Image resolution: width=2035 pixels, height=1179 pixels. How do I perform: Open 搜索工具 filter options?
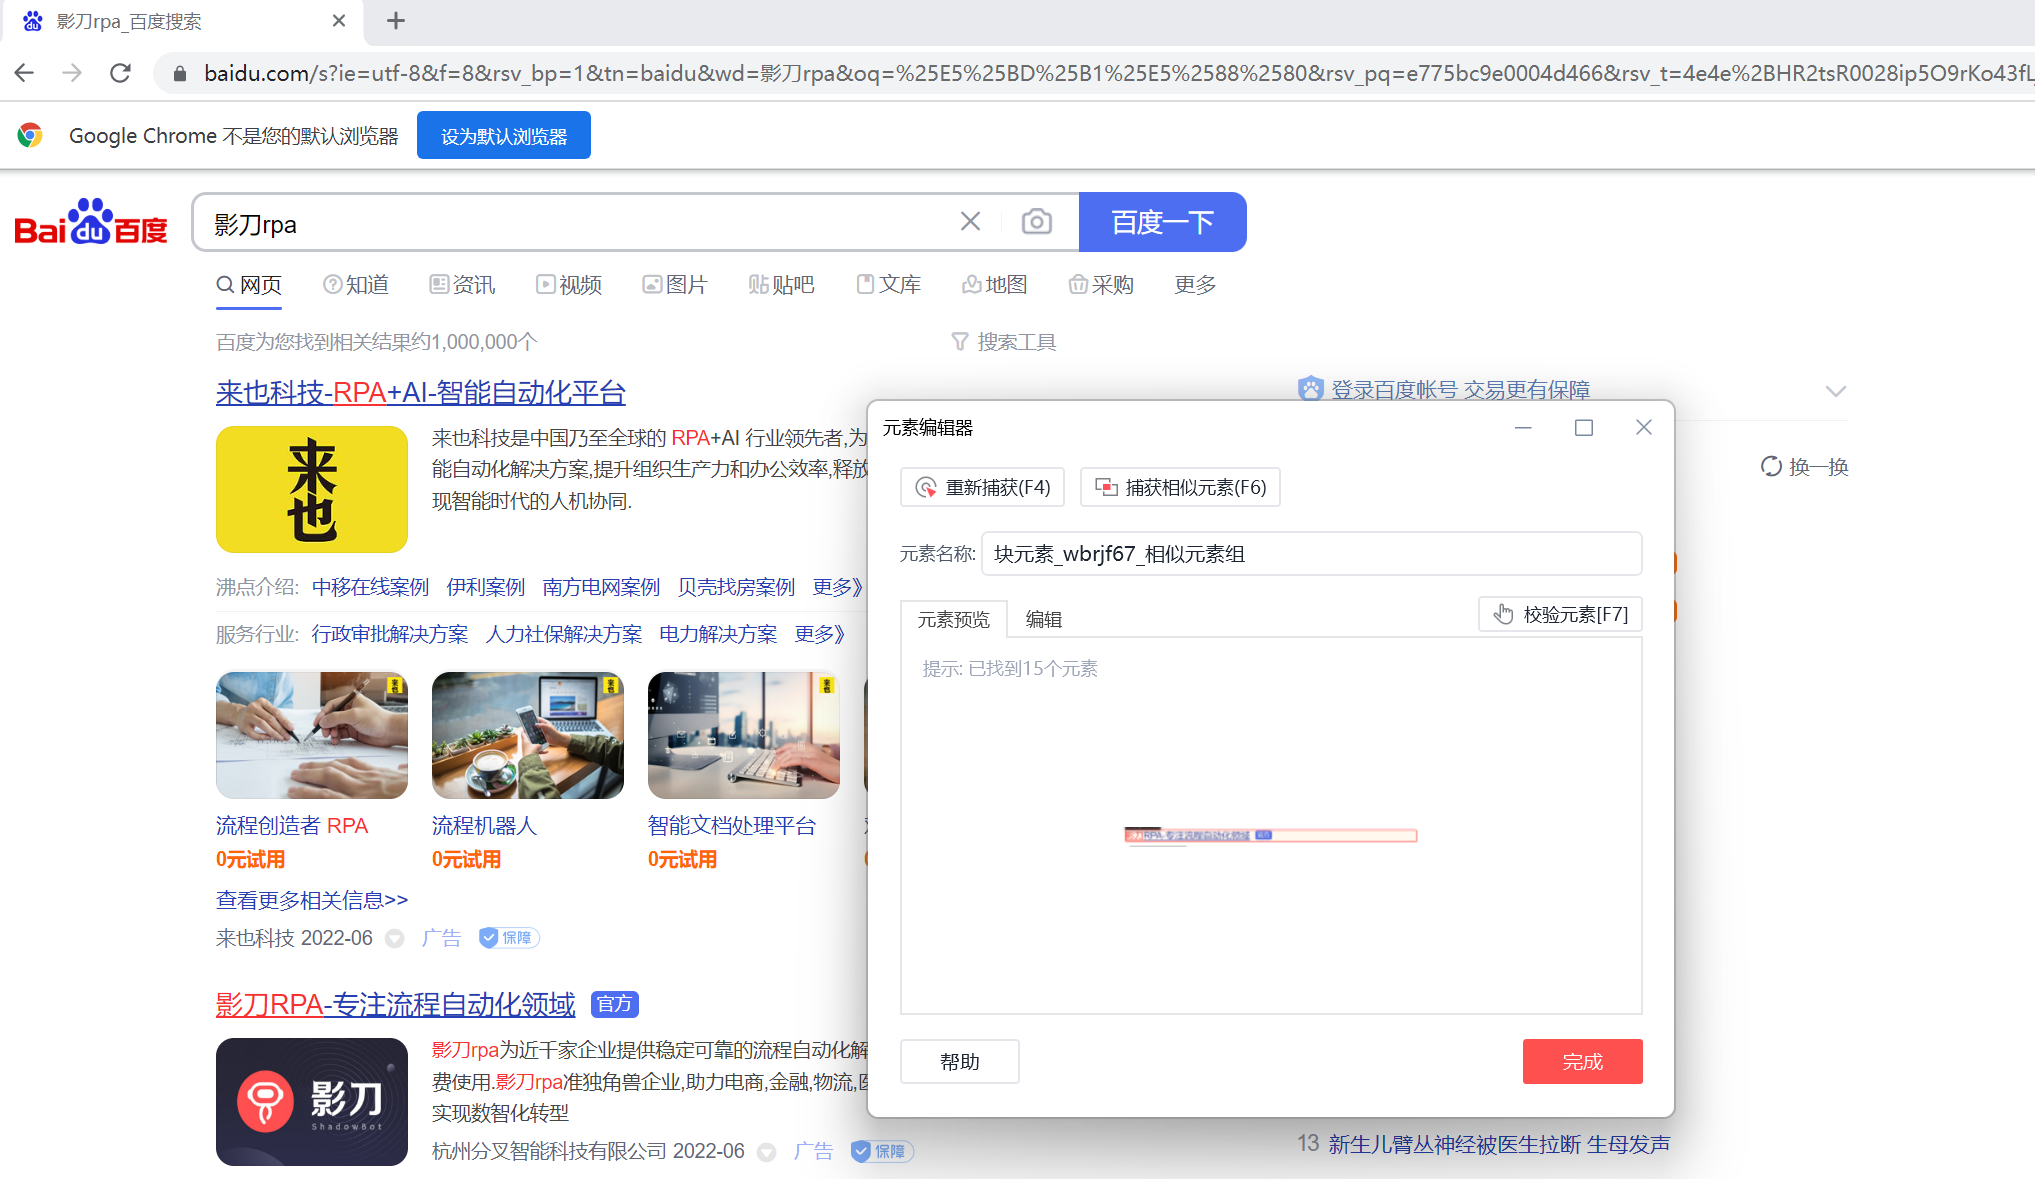[x=1003, y=342]
